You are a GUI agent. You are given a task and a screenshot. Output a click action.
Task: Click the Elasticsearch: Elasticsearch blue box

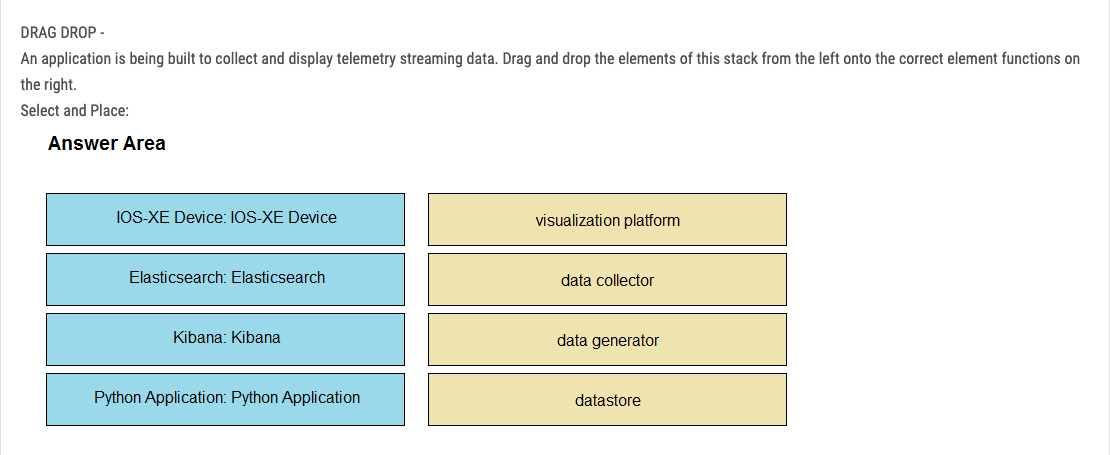[225, 280]
